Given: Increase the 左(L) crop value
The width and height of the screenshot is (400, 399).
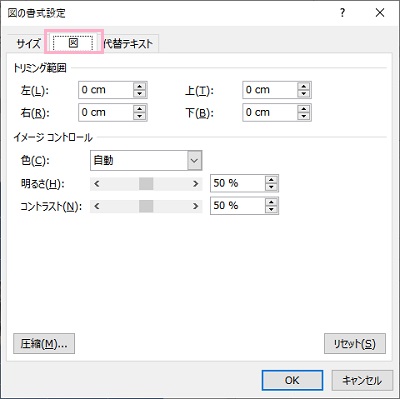Looking at the screenshot, I should point(140,86).
